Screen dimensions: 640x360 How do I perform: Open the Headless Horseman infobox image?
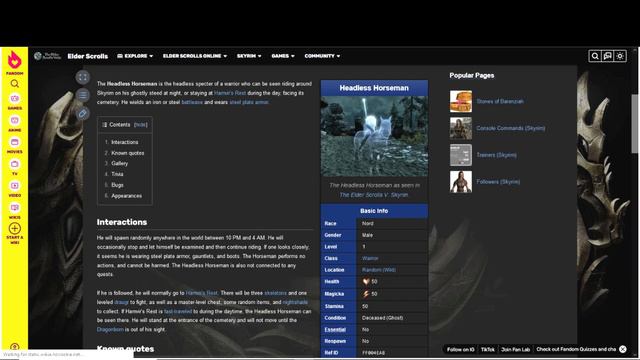click(x=374, y=136)
